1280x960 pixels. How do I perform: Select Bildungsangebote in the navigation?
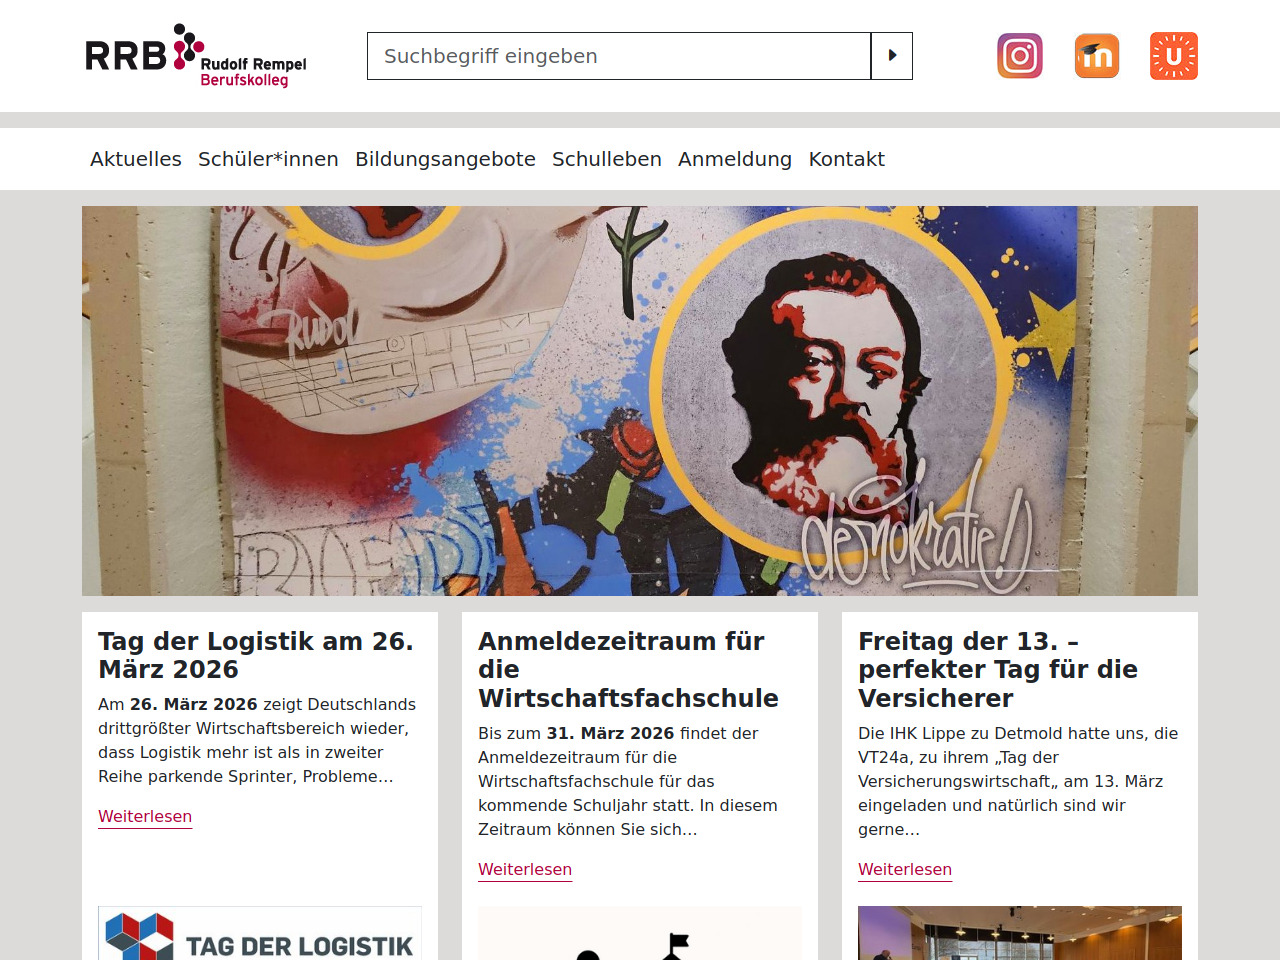tap(445, 159)
